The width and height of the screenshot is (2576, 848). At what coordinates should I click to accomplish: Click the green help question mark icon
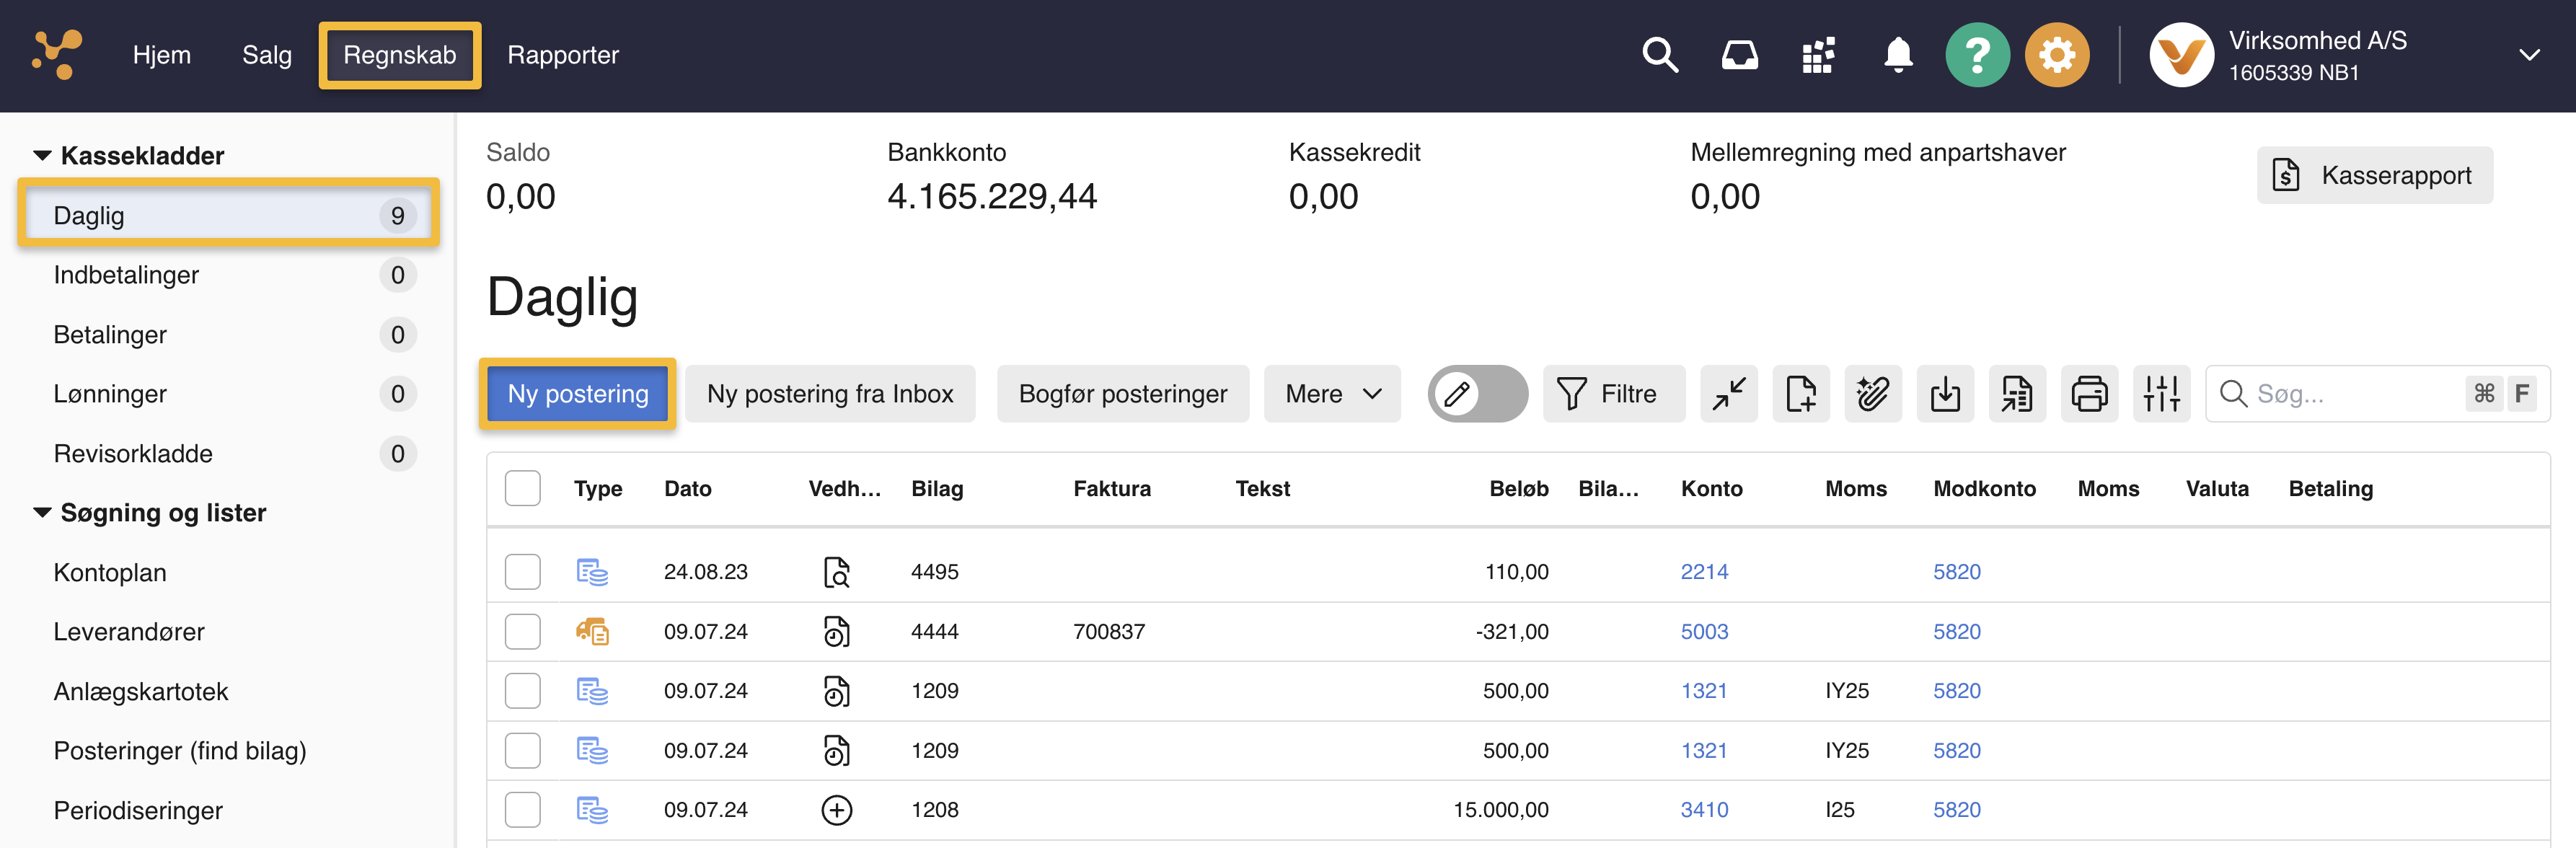(x=1976, y=55)
